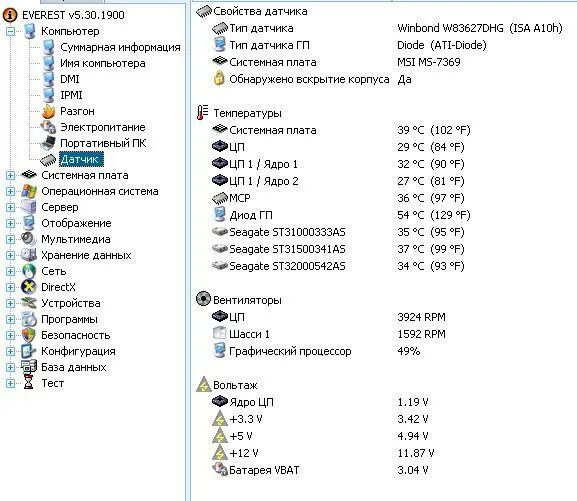
Task: Click the Системная плата tree icon
Action: coord(29,175)
